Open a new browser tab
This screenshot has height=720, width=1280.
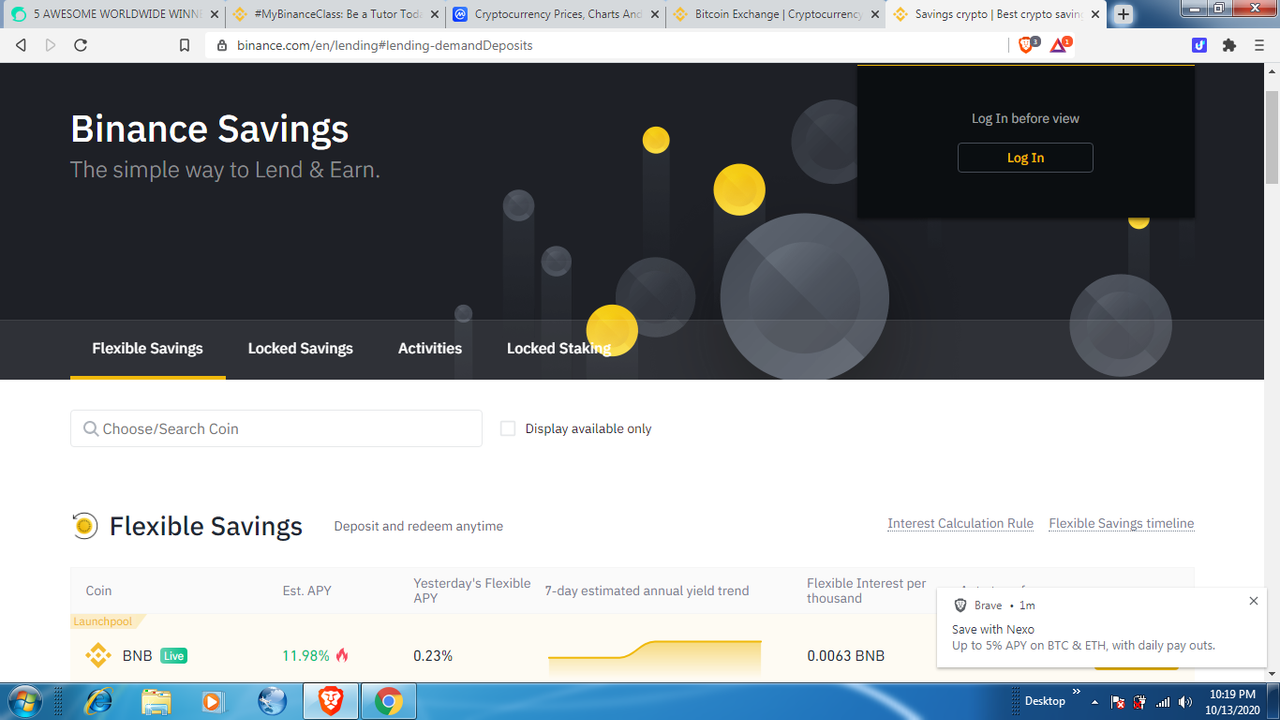click(1123, 15)
